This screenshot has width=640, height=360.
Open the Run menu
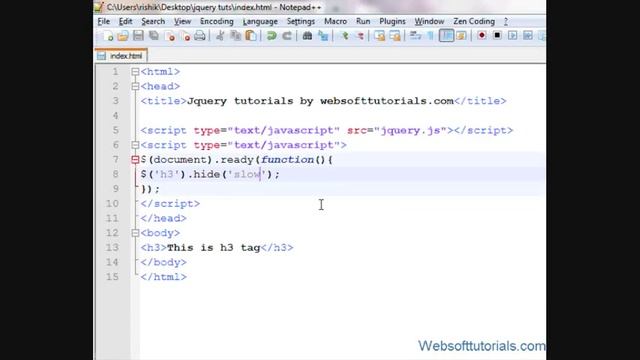click(363, 21)
